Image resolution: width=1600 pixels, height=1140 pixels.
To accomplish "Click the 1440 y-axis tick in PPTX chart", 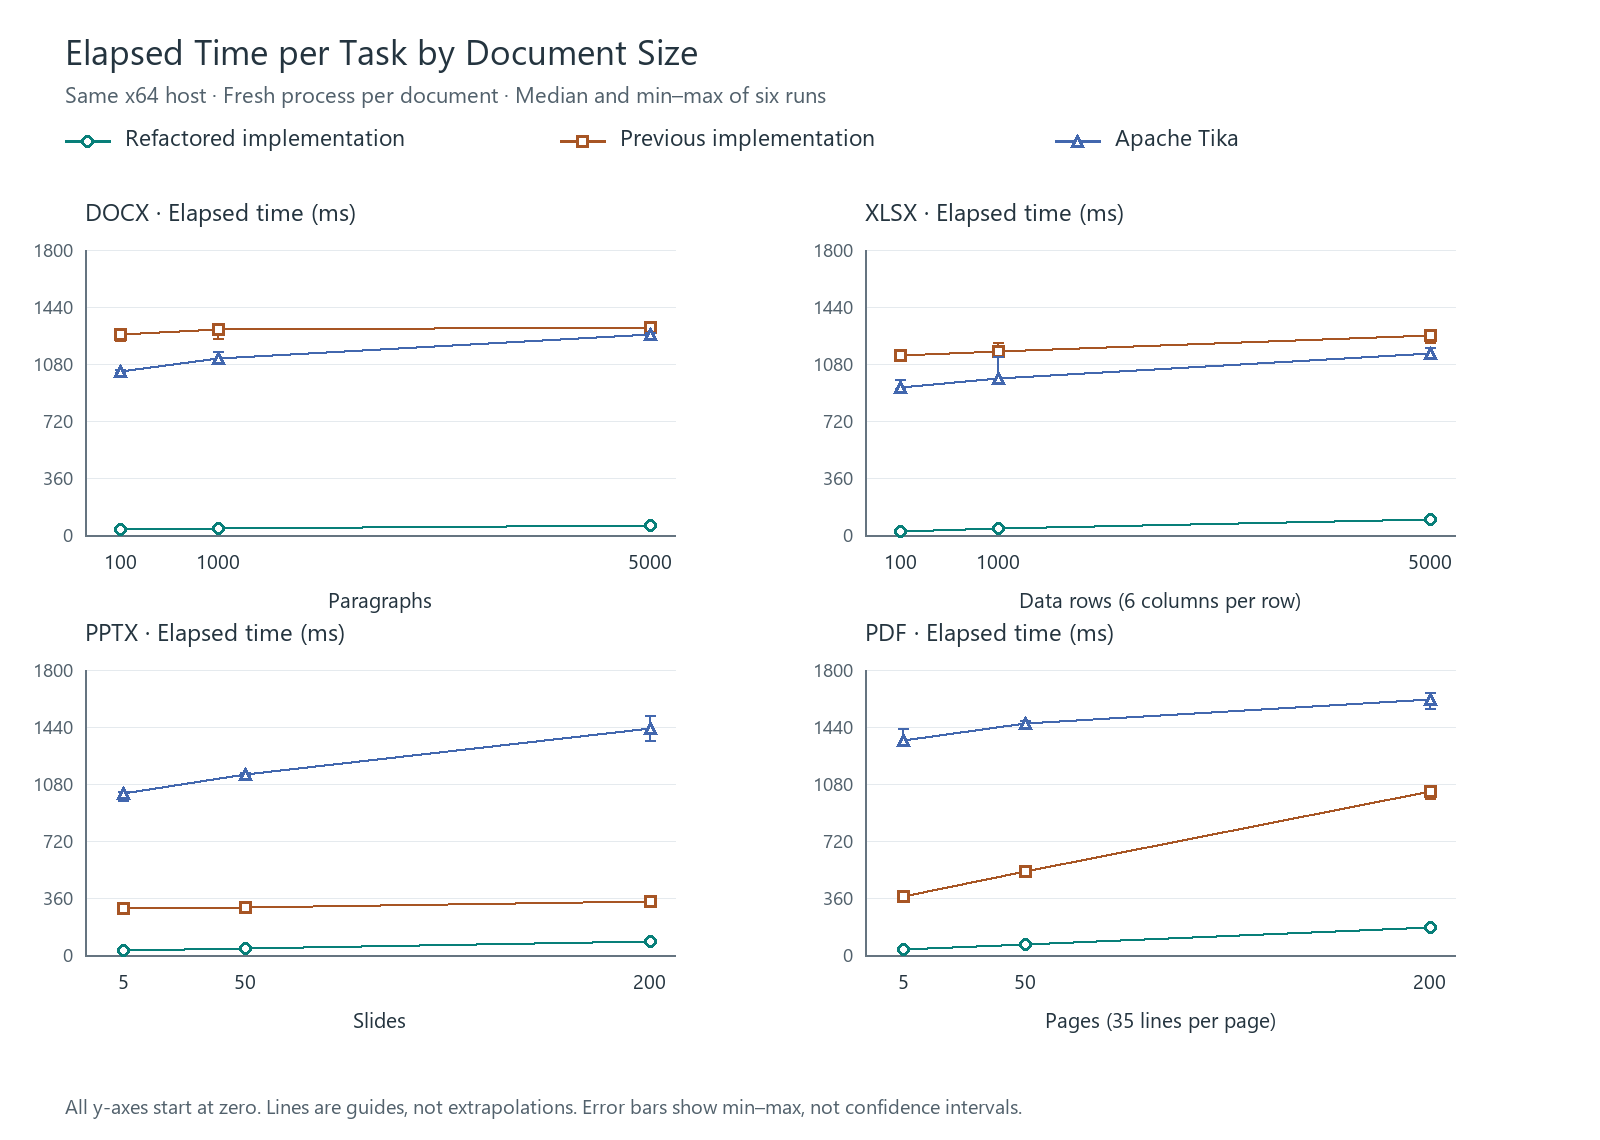I will 55,727.
